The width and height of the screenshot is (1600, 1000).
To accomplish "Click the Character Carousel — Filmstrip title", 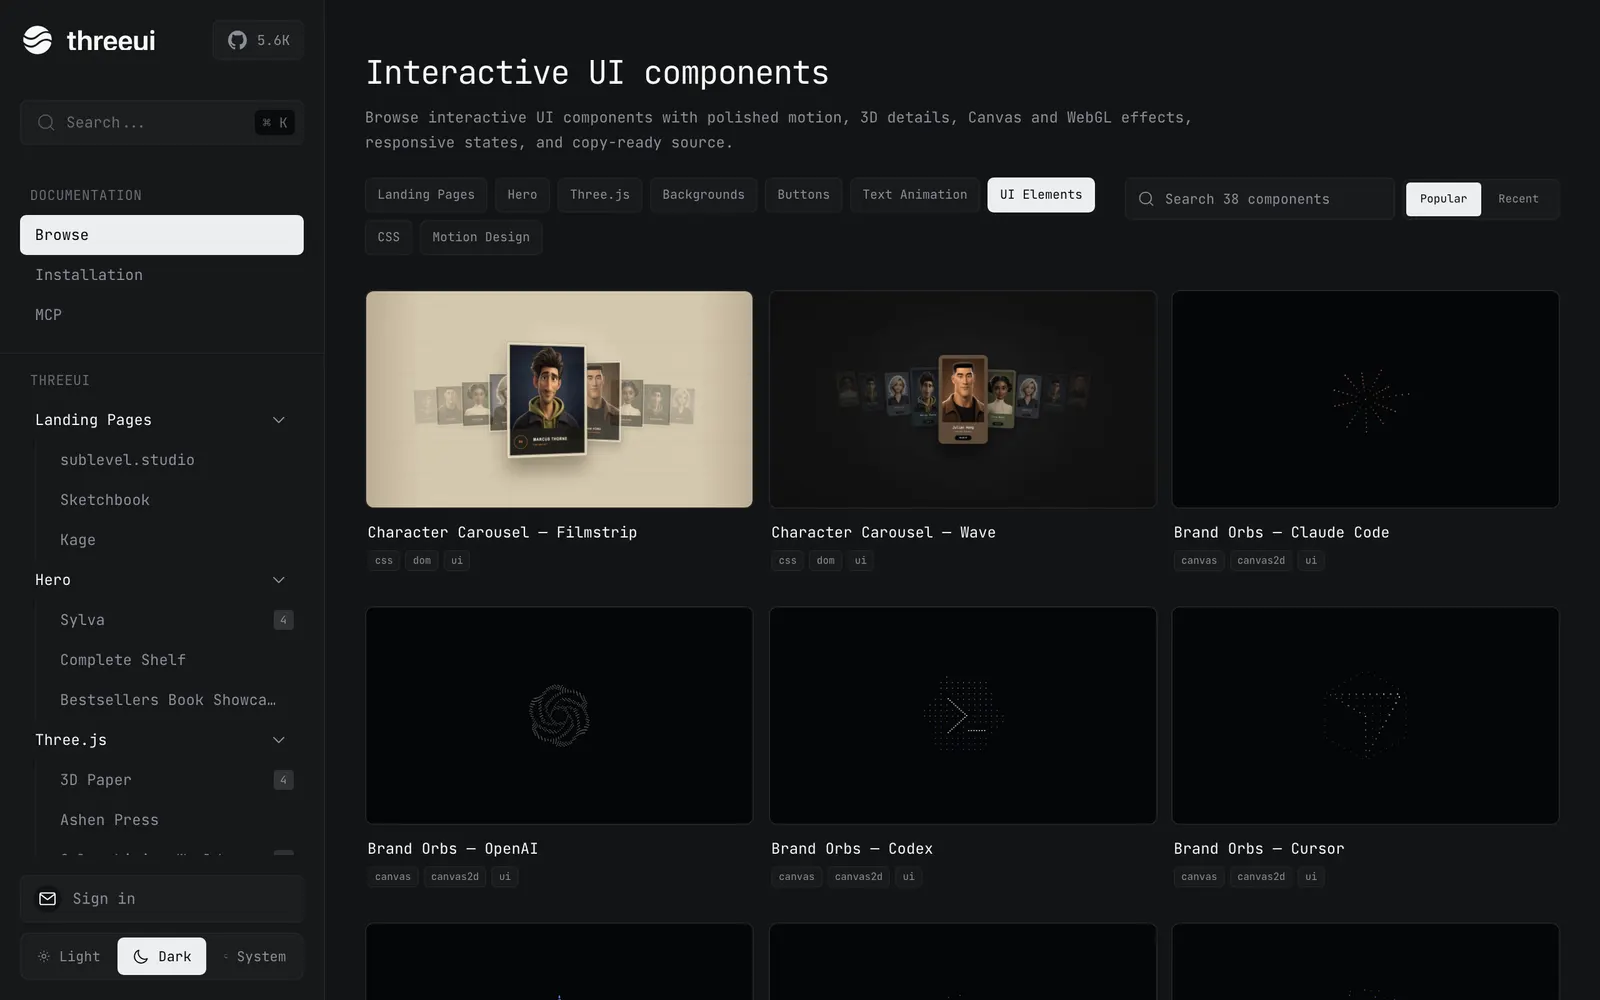I will point(502,533).
